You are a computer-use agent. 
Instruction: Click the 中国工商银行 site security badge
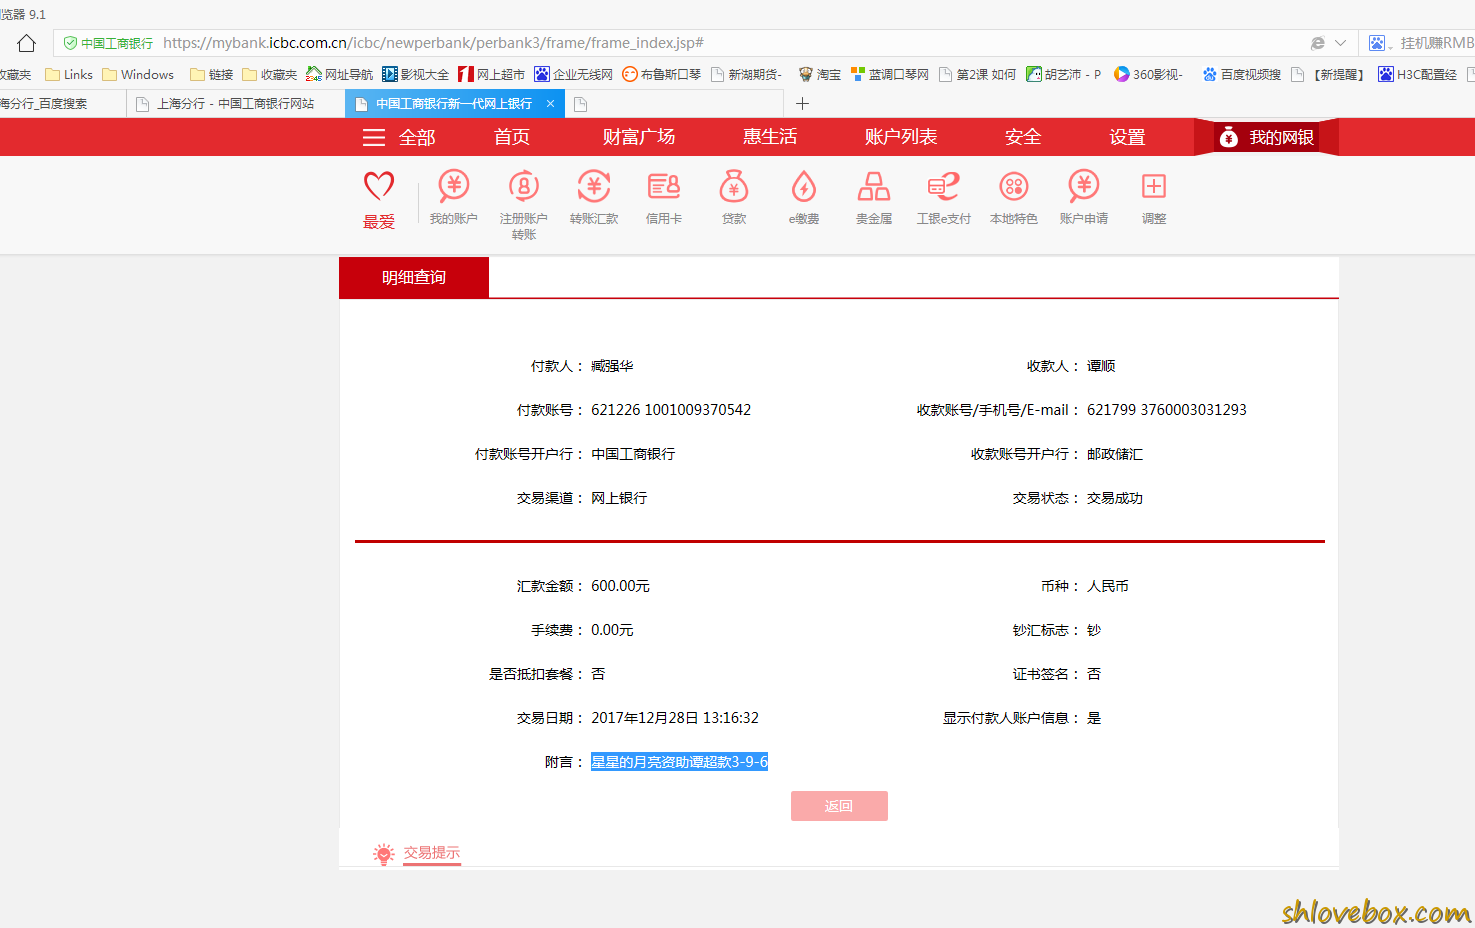[x=108, y=43]
